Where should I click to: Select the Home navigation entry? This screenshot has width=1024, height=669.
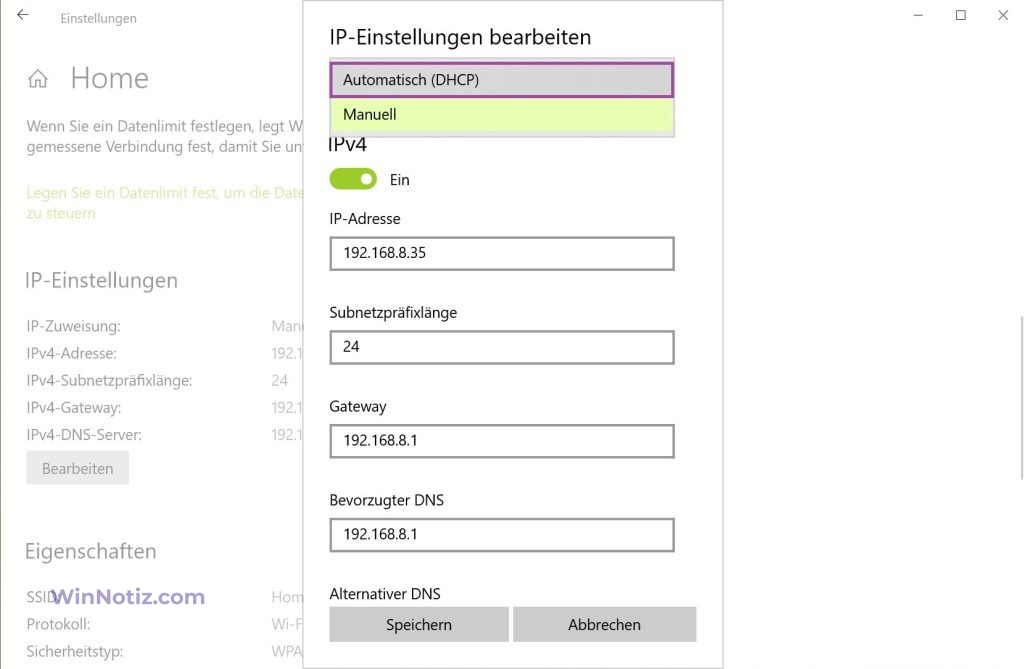click(x=109, y=77)
